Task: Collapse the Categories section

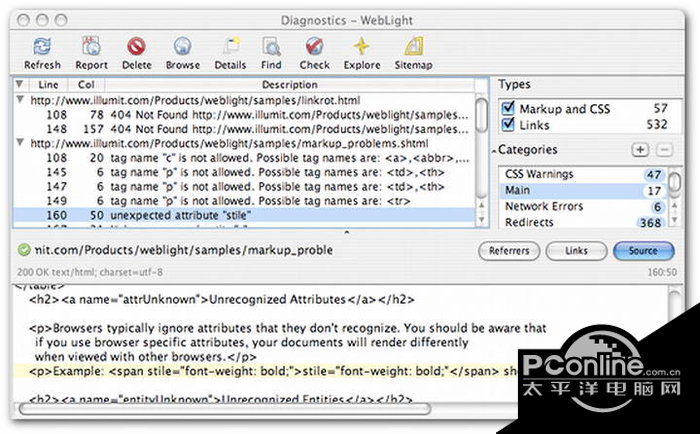Action: pyautogui.click(x=494, y=151)
